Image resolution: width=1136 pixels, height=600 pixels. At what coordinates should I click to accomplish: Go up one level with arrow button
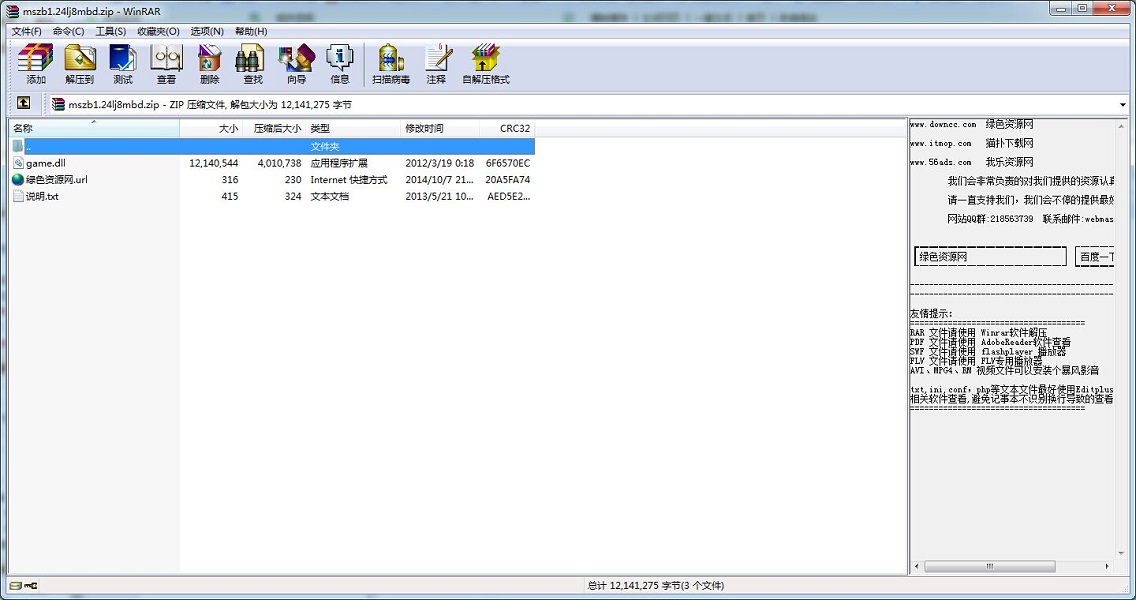24,104
